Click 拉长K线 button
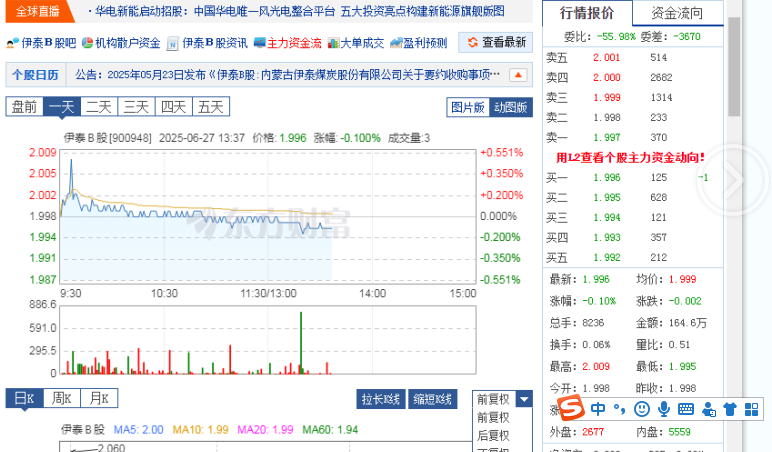Image resolution: width=772 pixels, height=452 pixels. [x=381, y=399]
